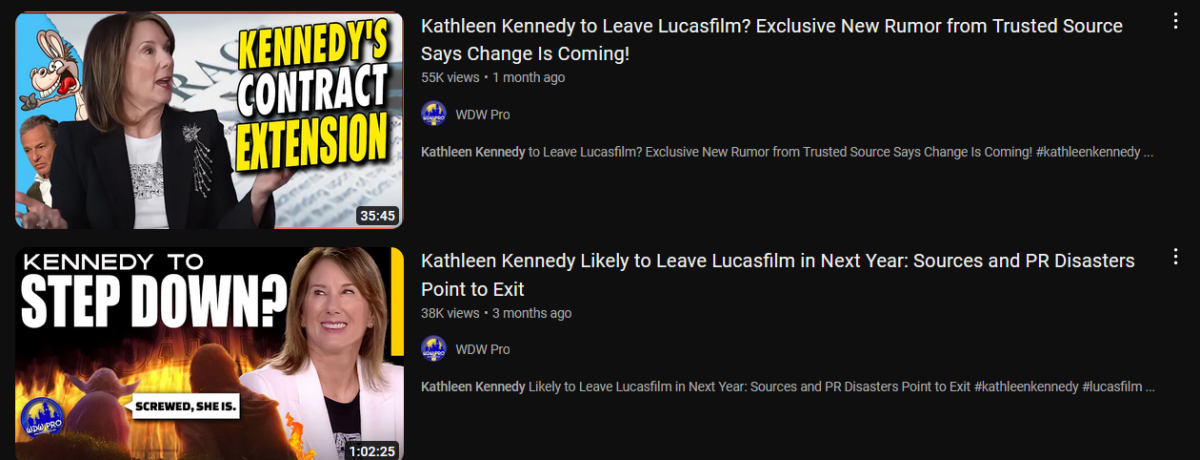
Task: Open 'Kennedy Likely to Leave Lucasfilm' video title
Action: [777, 275]
